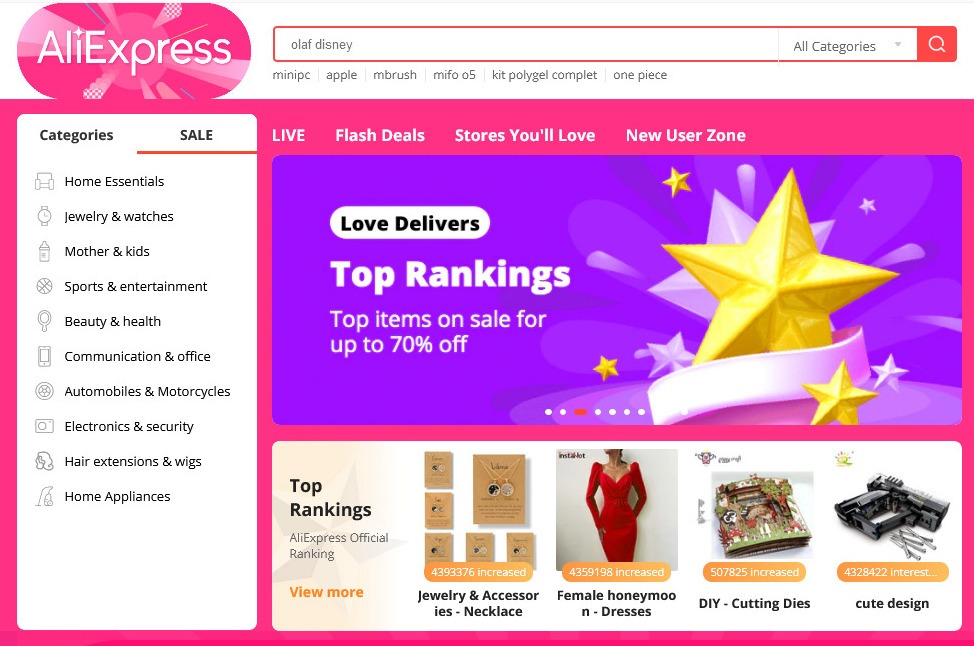Go to New User Zone

[x=686, y=135]
